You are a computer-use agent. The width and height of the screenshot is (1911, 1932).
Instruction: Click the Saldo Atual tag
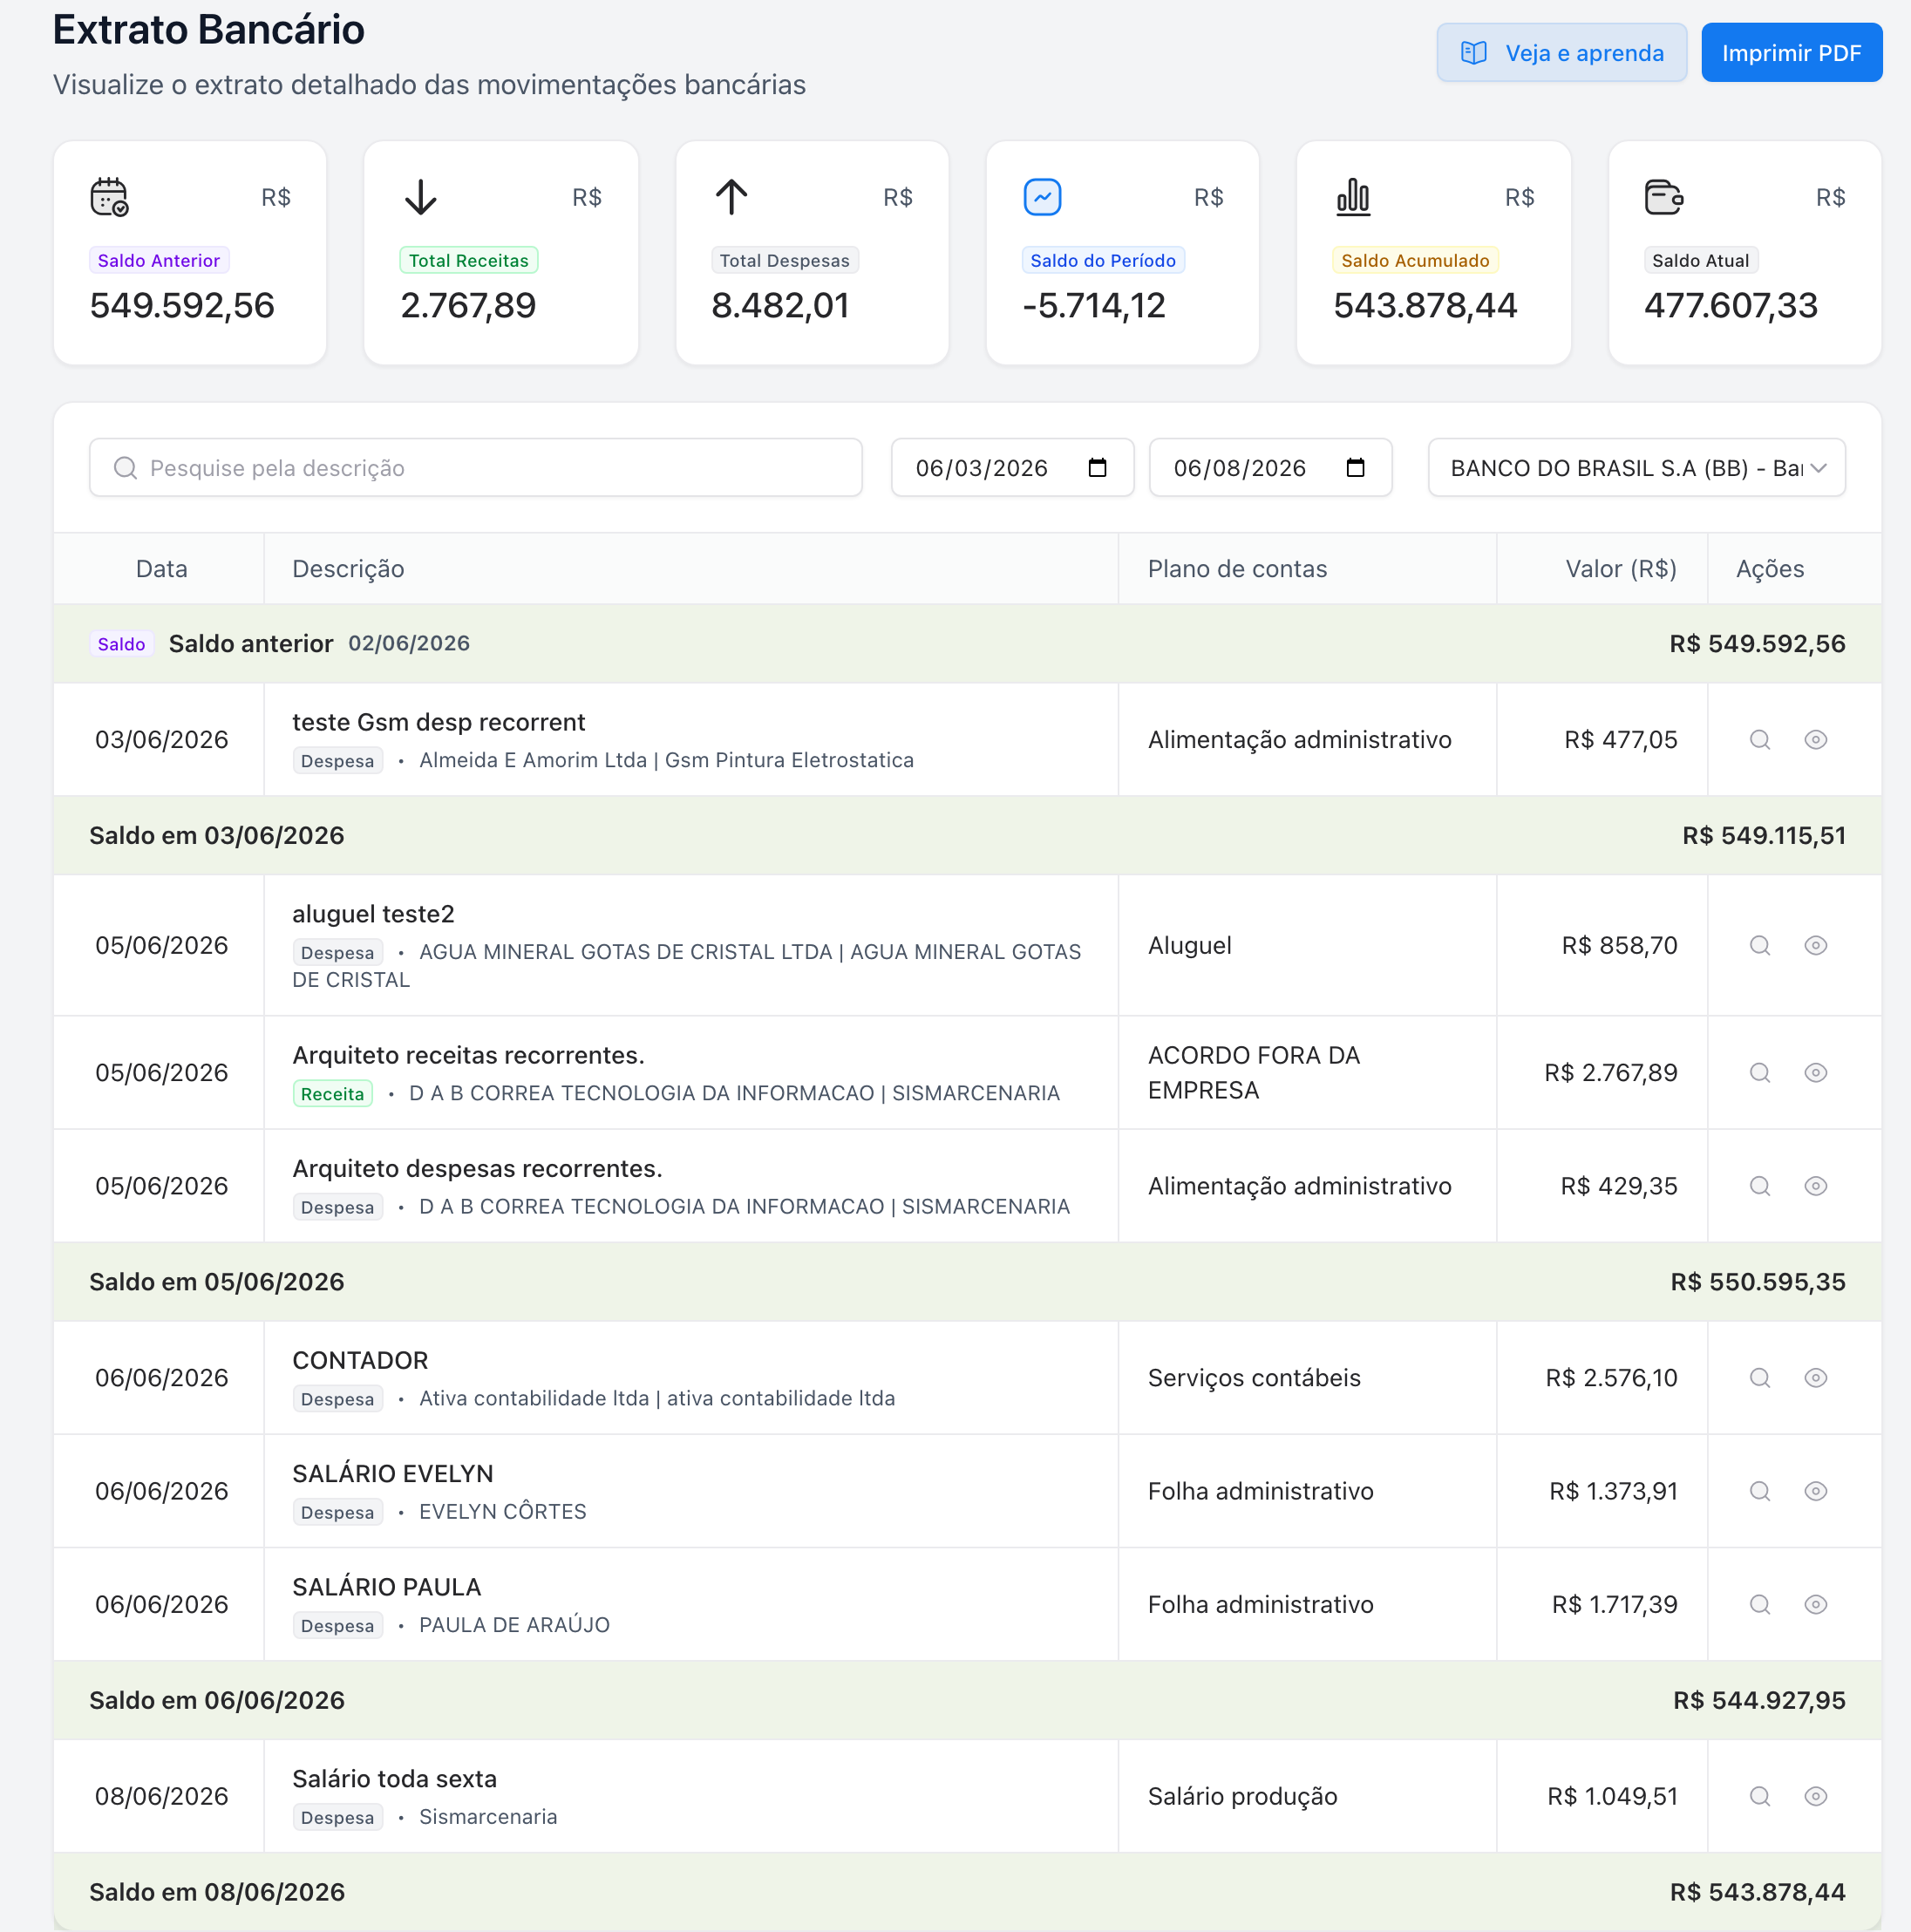[1700, 260]
